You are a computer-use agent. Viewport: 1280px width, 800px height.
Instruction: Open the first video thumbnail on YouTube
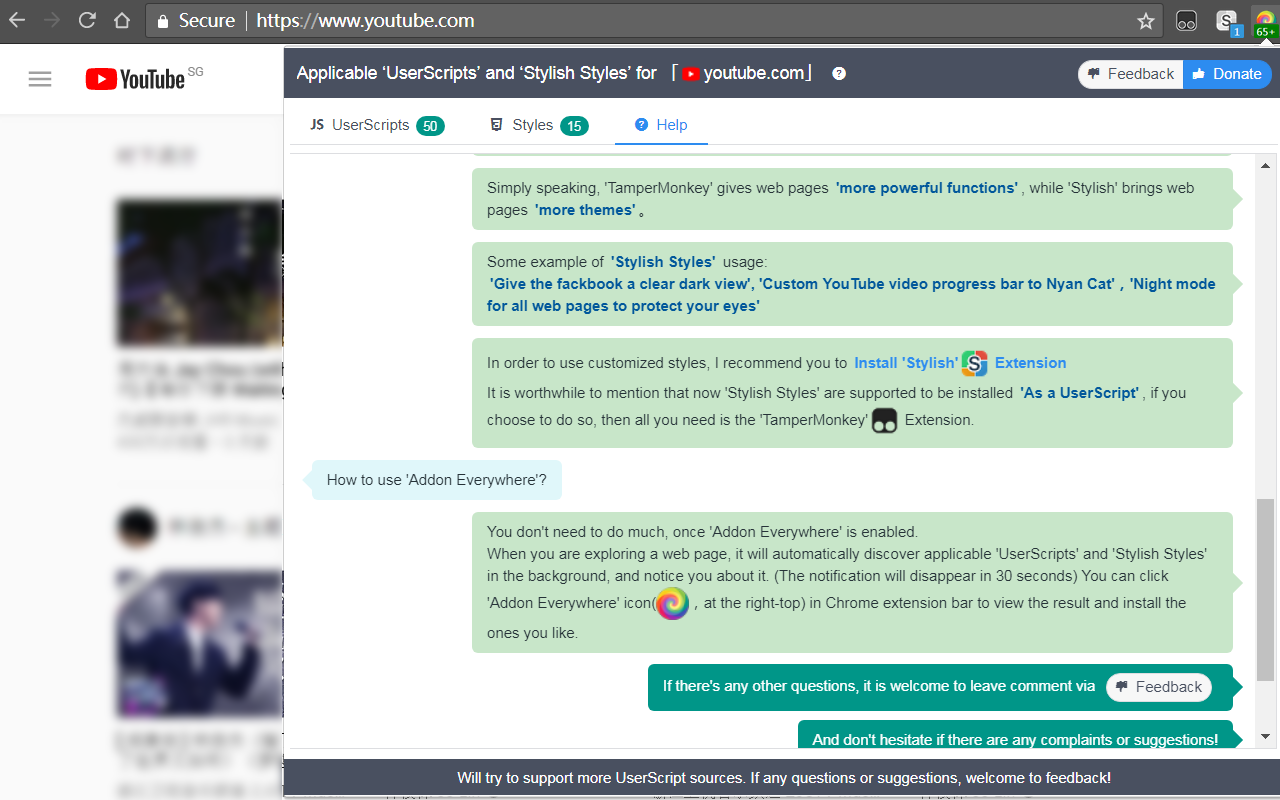pyautogui.click(x=199, y=273)
